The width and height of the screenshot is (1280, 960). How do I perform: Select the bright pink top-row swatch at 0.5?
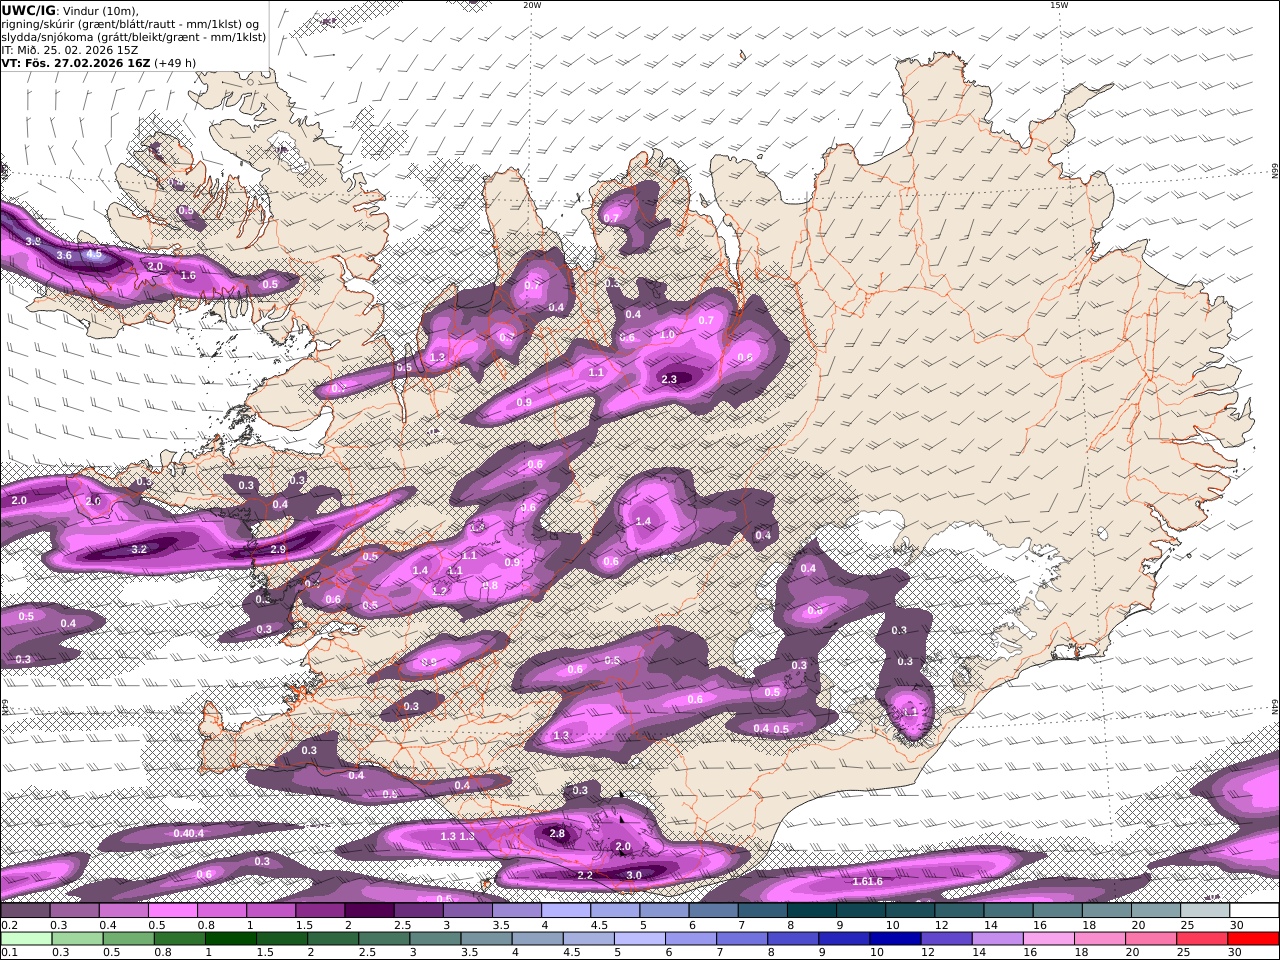(x=174, y=910)
